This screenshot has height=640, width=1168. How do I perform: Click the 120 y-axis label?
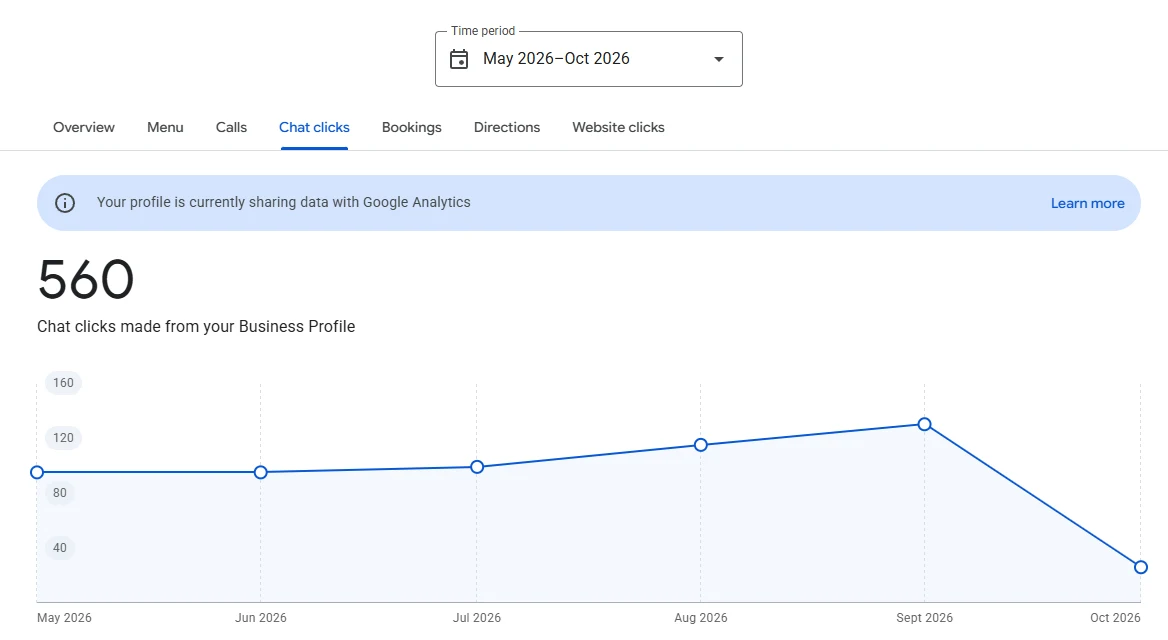click(x=63, y=438)
